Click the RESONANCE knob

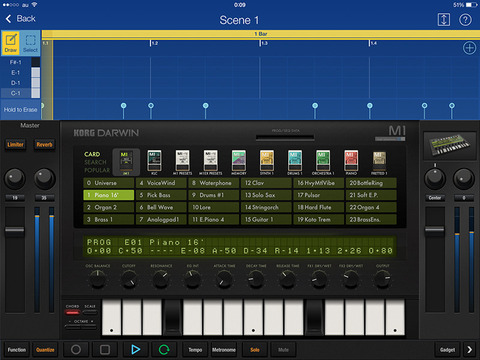pos(161,279)
